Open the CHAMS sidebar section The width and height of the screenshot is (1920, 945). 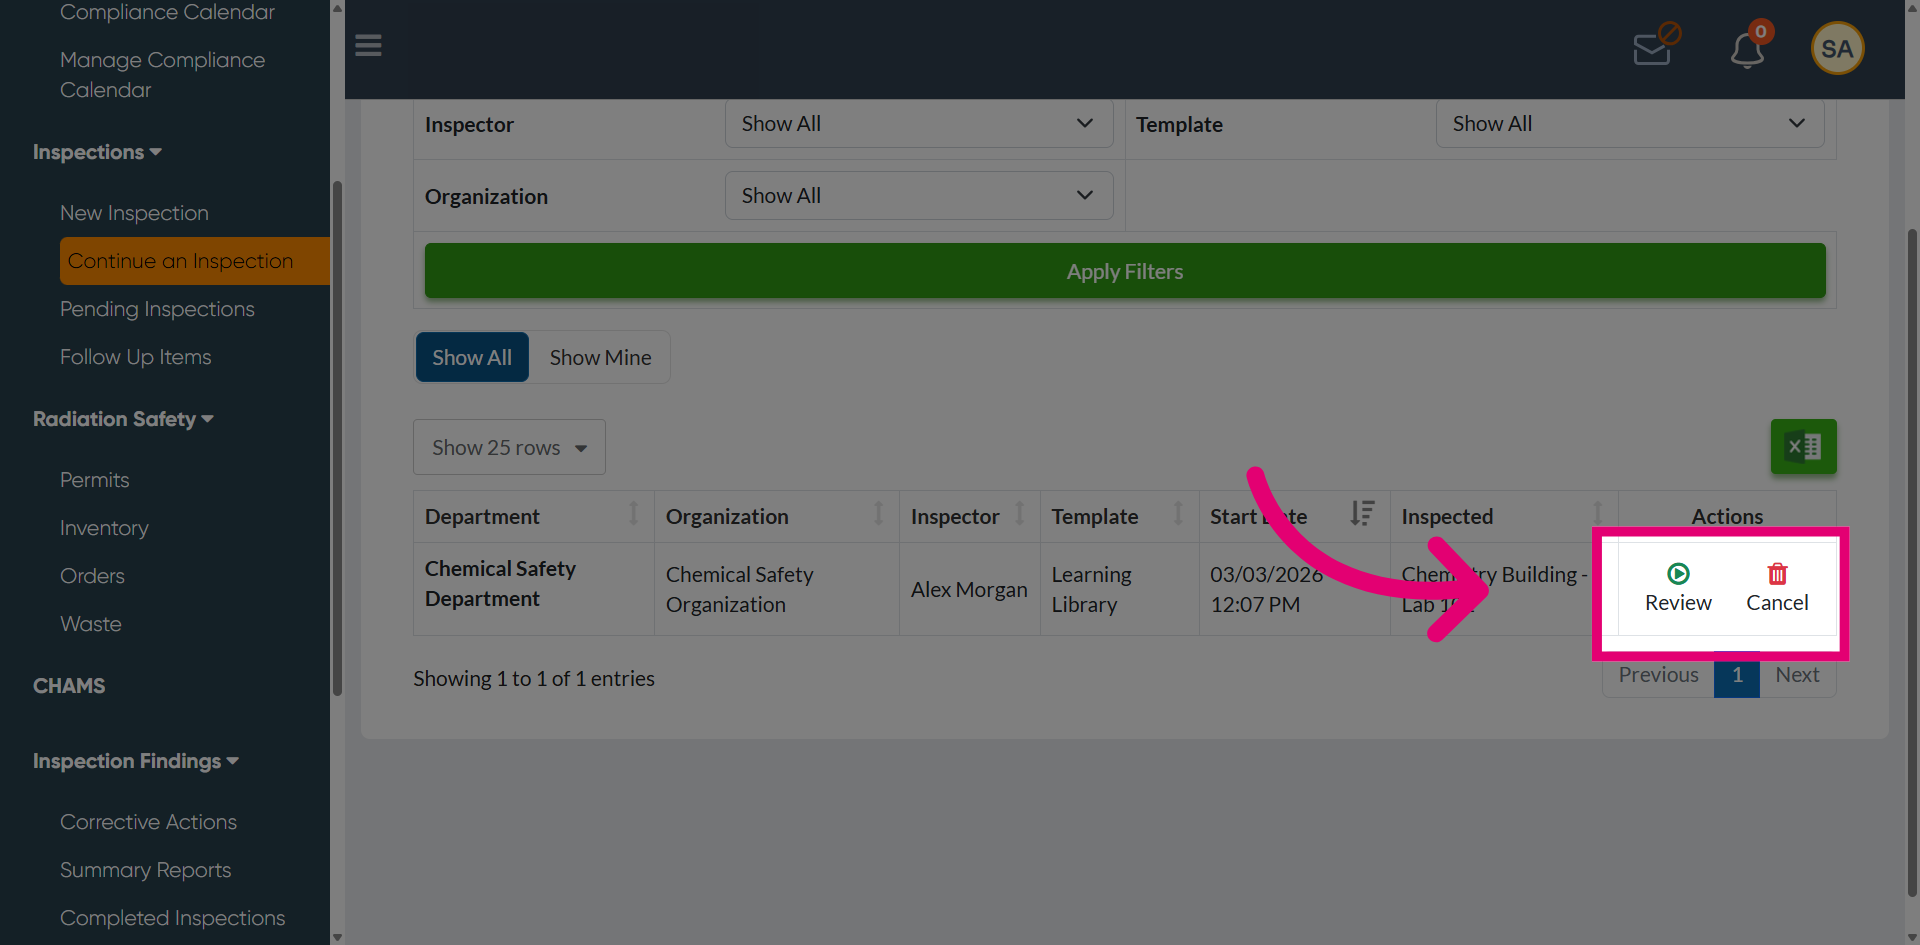click(x=68, y=686)
